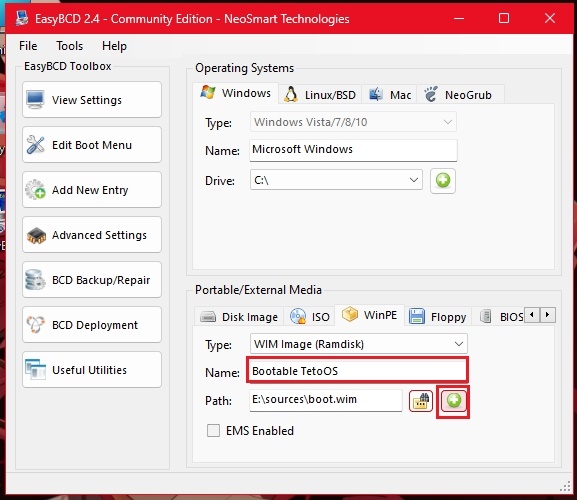Open Edit Boot Menu section
This screenshot has height=500, width=577.
coord(92,145)
